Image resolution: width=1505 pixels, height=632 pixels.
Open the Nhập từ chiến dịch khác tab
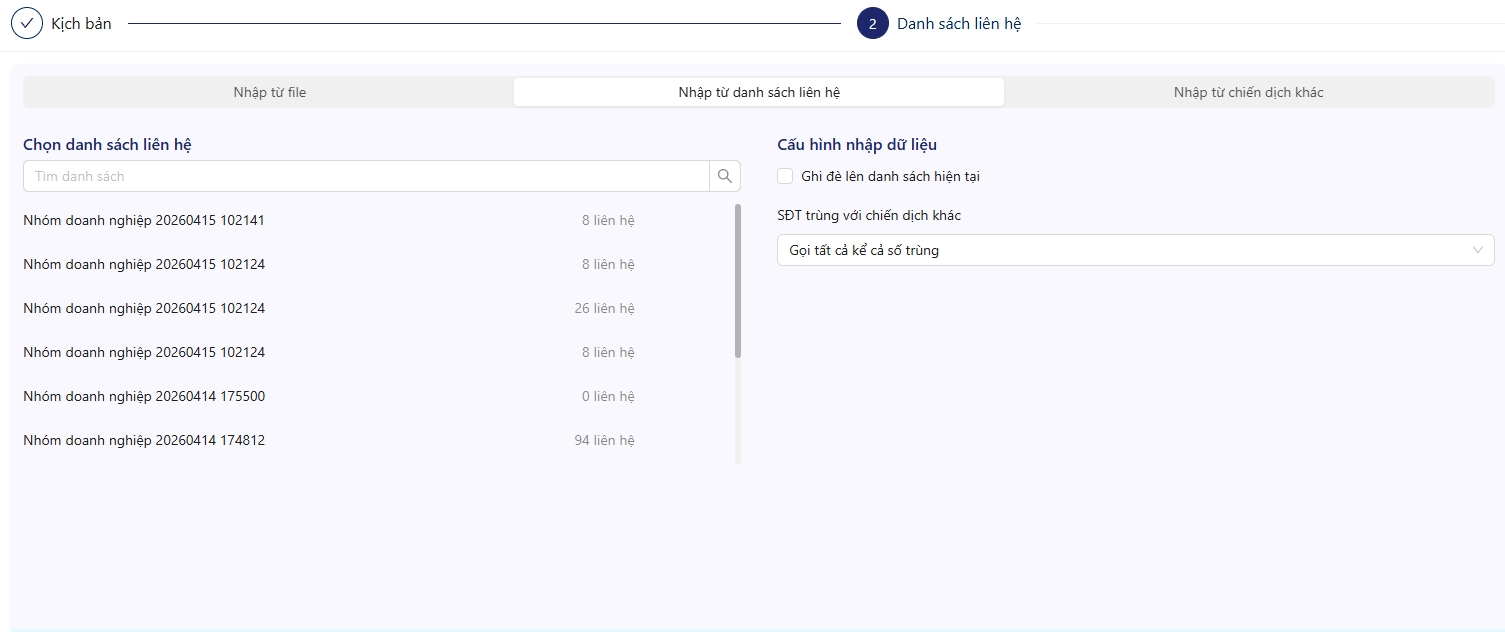tap(1248, 92)
